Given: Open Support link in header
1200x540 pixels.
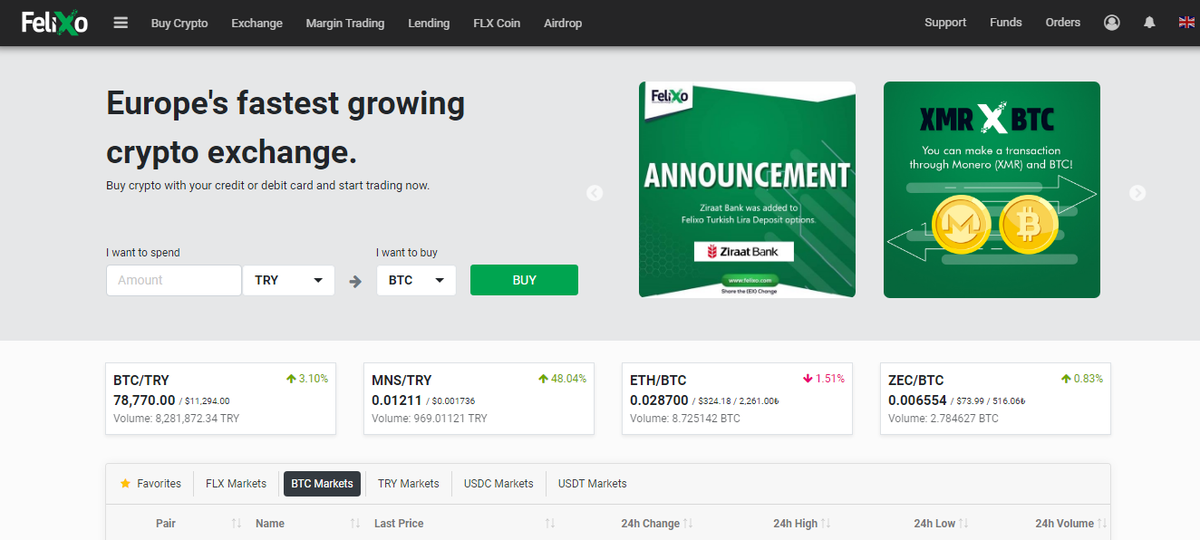Looking at the screenshot, I should click(945, 22).
